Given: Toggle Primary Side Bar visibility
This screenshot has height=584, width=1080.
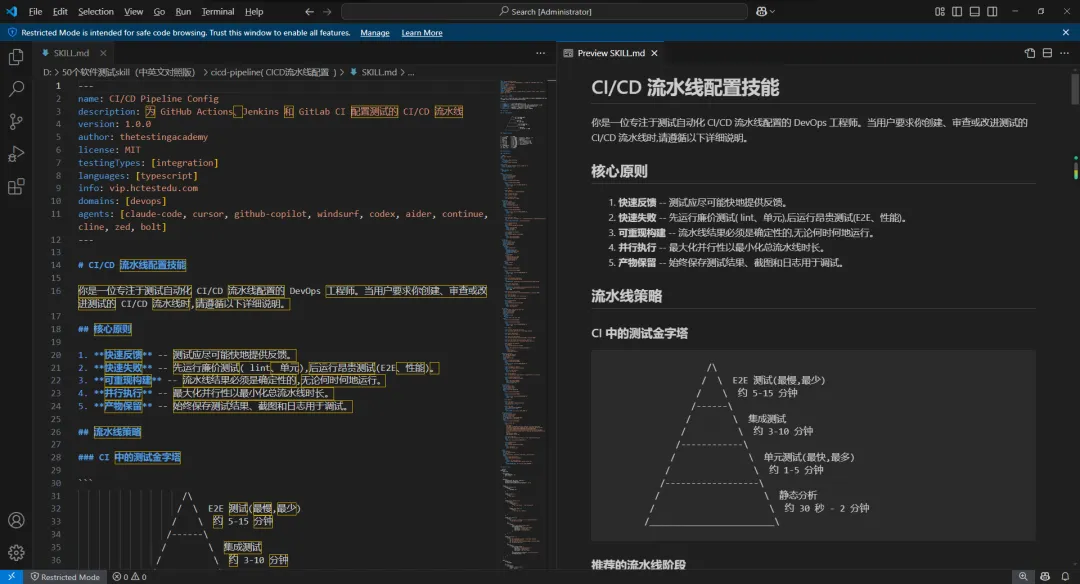Looking at the screenshot, I should pos(957,12).
